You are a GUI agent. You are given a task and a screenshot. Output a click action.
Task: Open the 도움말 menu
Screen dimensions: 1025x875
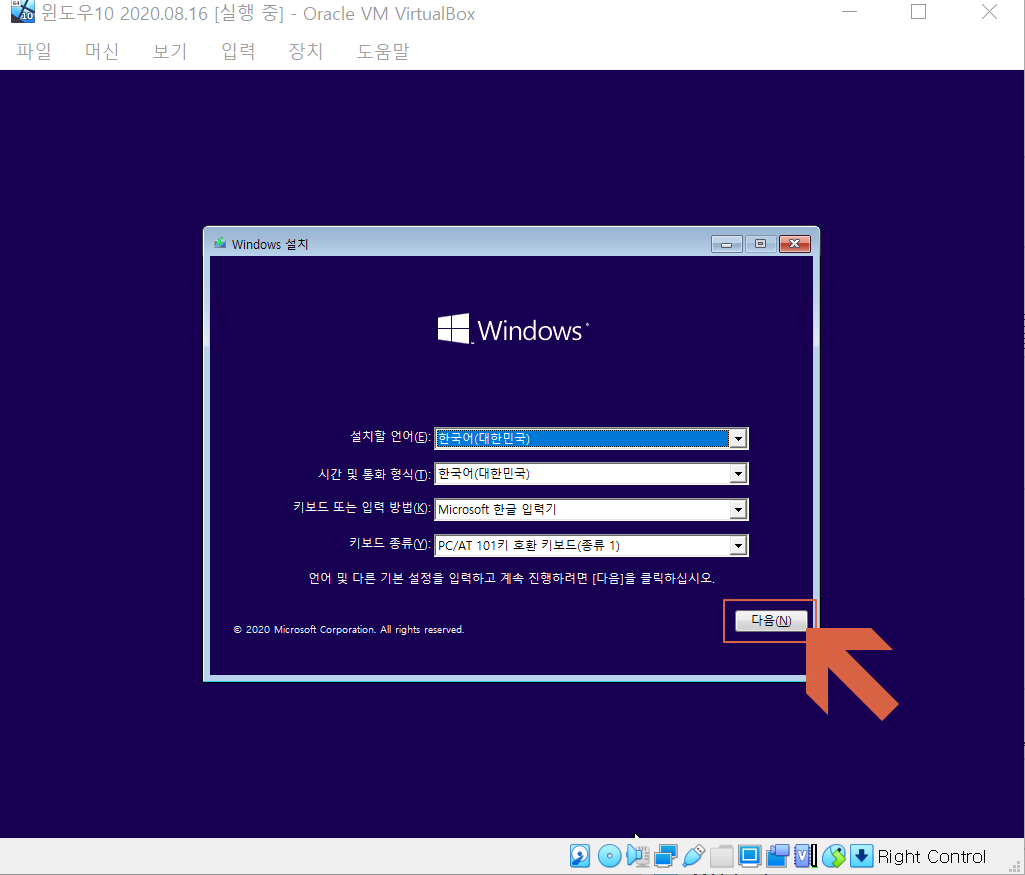(382, 51)
